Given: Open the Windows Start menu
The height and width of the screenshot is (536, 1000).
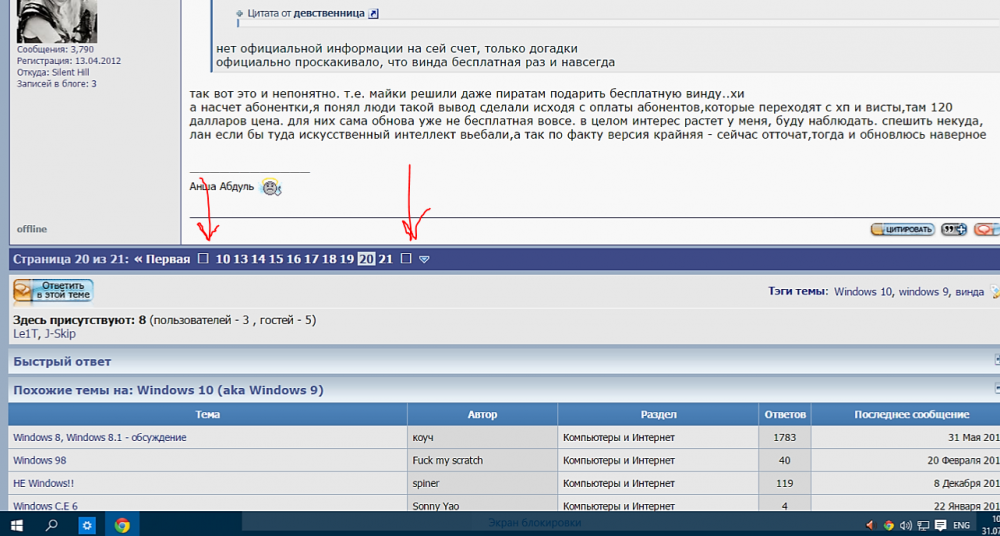Looking at the screenshot, I should click(17, 525).
